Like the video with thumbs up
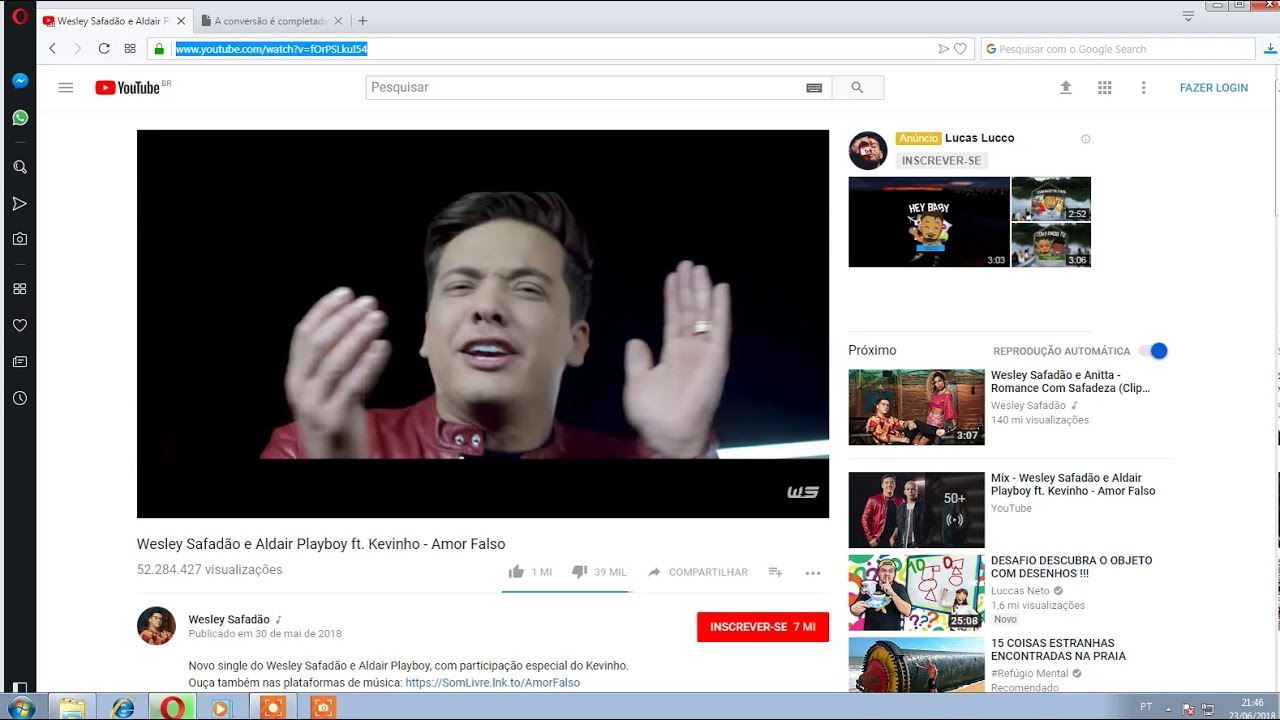This screenshot has width=1280, height=720. pyautogui.click(x=516, y=572)
